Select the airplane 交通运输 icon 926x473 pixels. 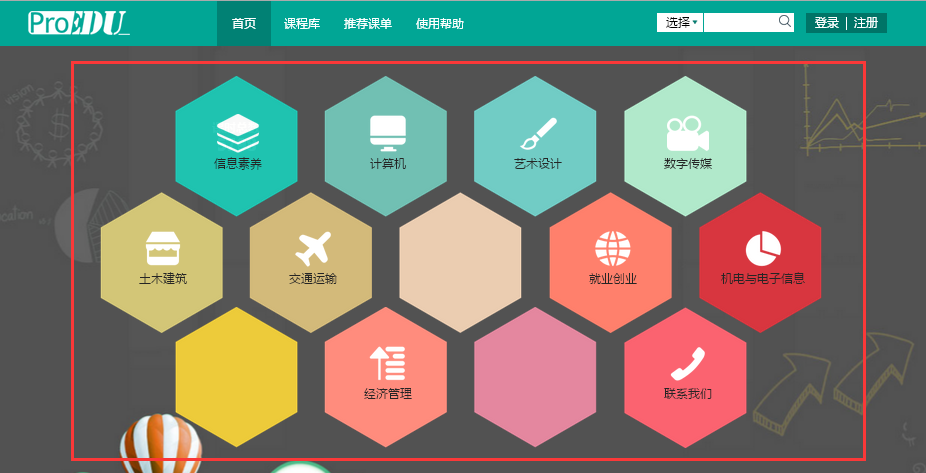[x=313, y=249]
